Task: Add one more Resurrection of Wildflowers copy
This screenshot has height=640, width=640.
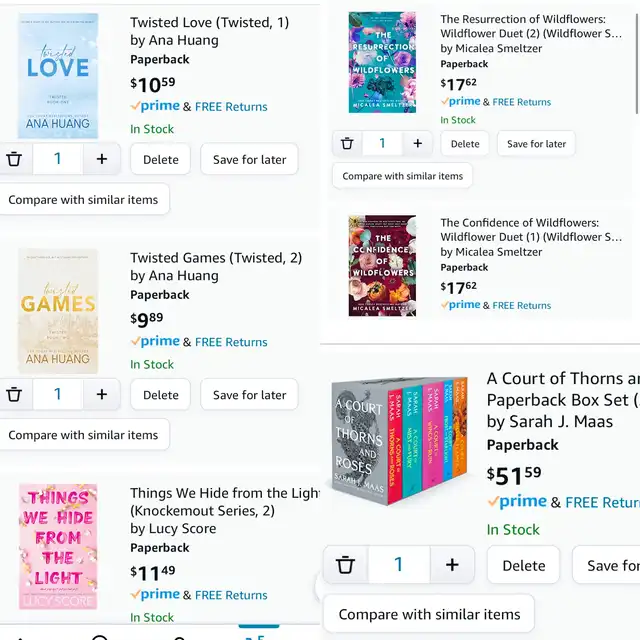Action: click(417, 143)
